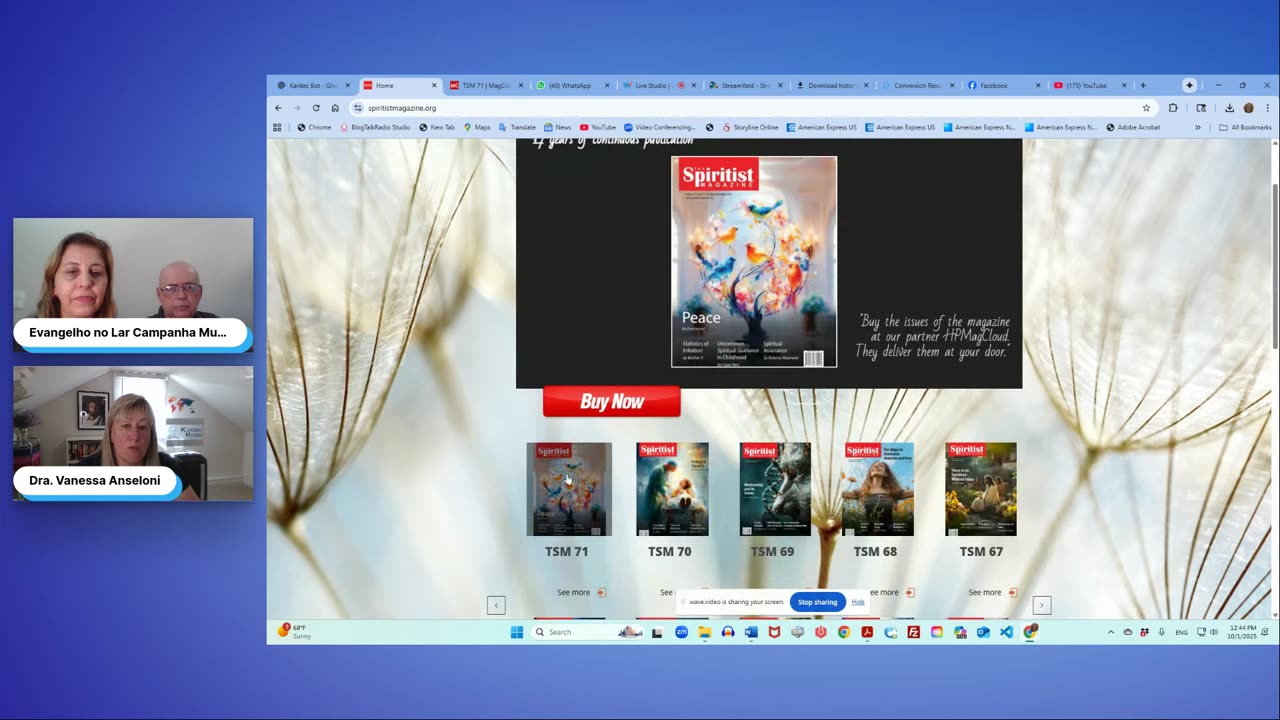Click the Stop sharing button
The height and width of the screenshot is (720, 1280).
point(817,602)
